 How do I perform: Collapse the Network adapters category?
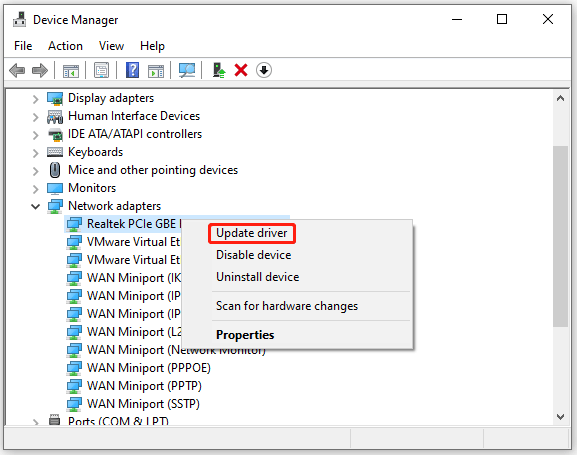[x=35, y=207]
